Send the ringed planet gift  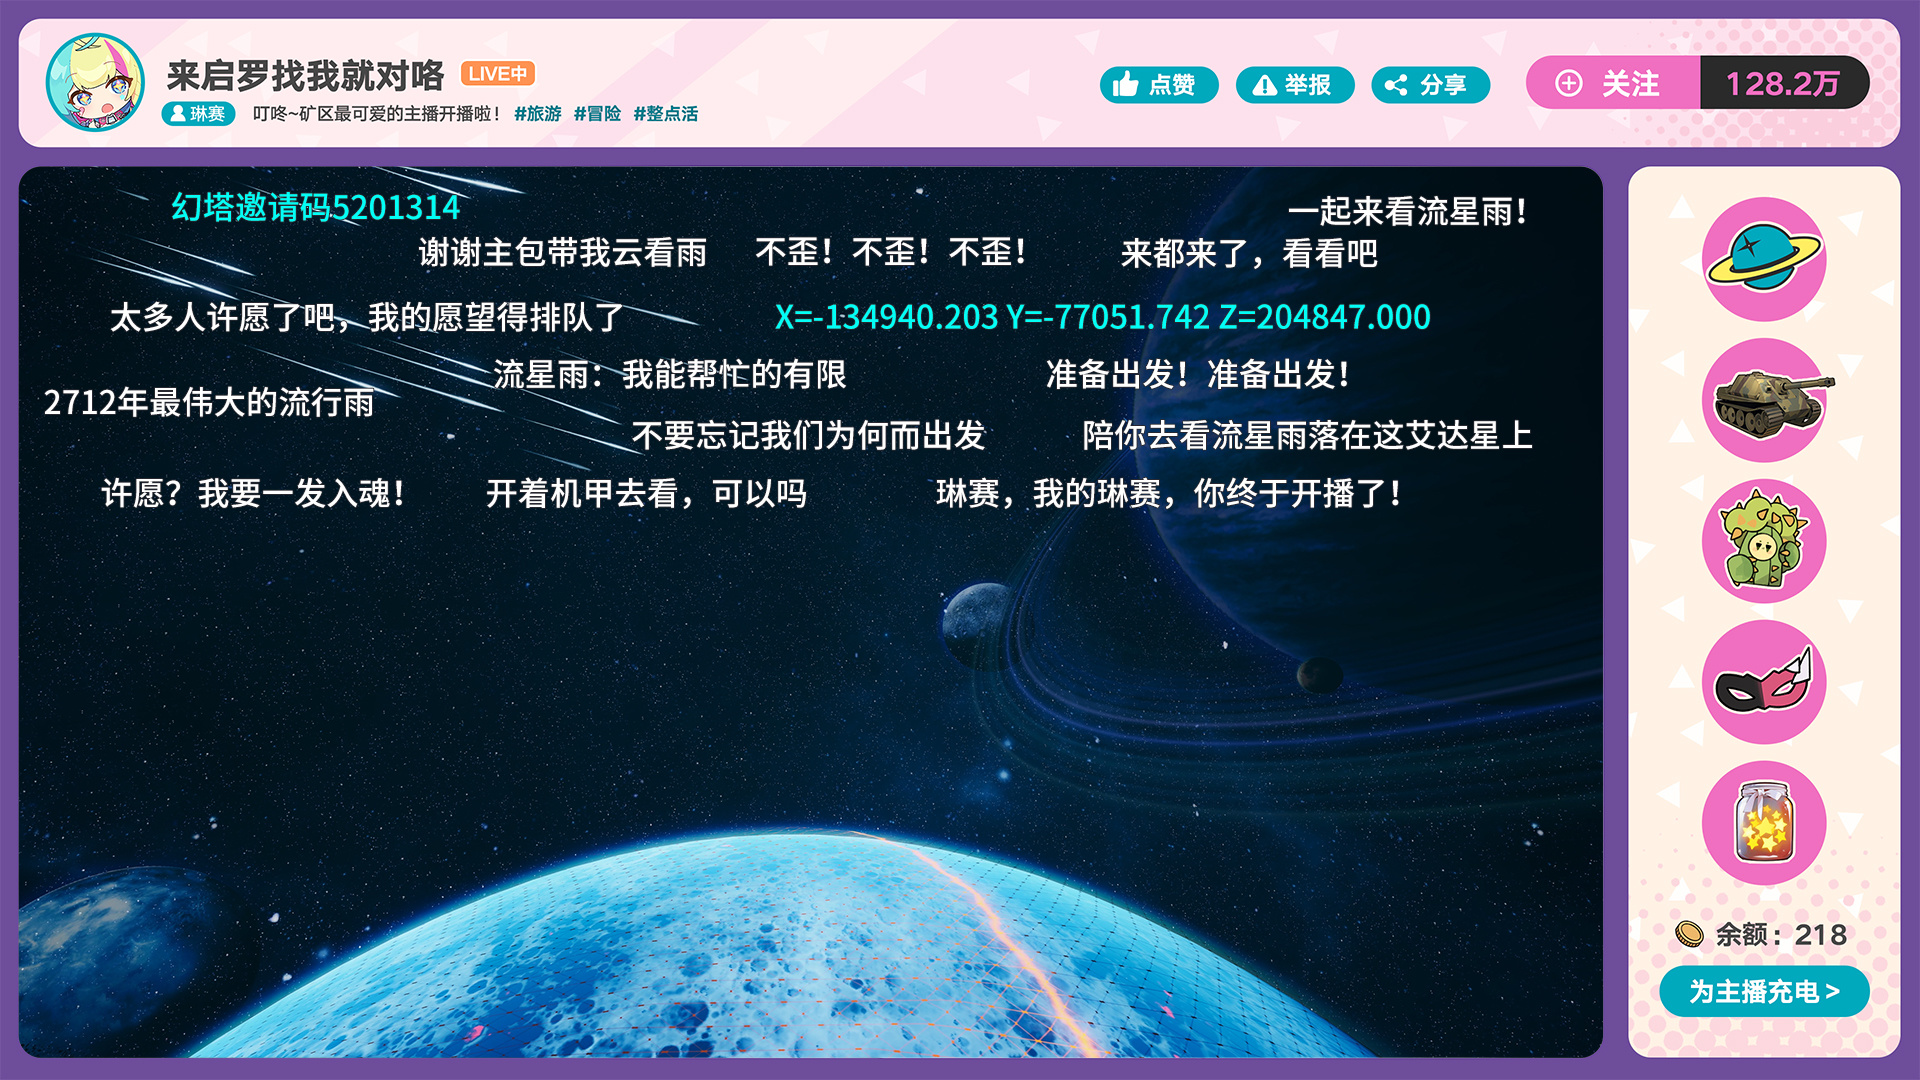[1764, 259]
